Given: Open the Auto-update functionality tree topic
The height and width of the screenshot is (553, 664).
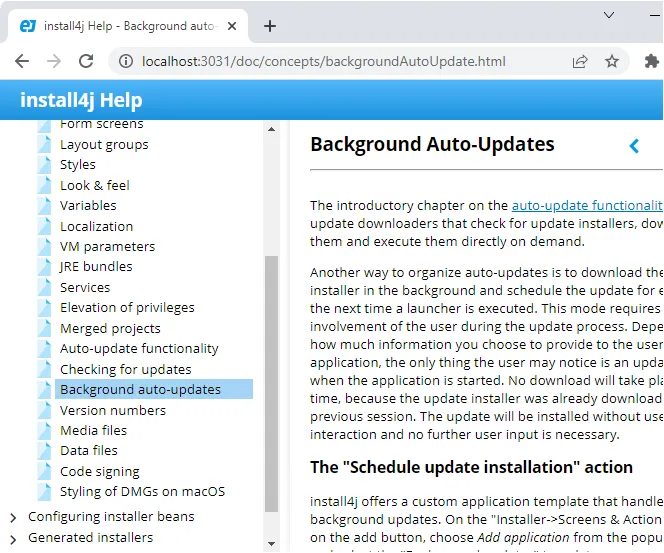Looking at the screenshot, I should [139, 348].
